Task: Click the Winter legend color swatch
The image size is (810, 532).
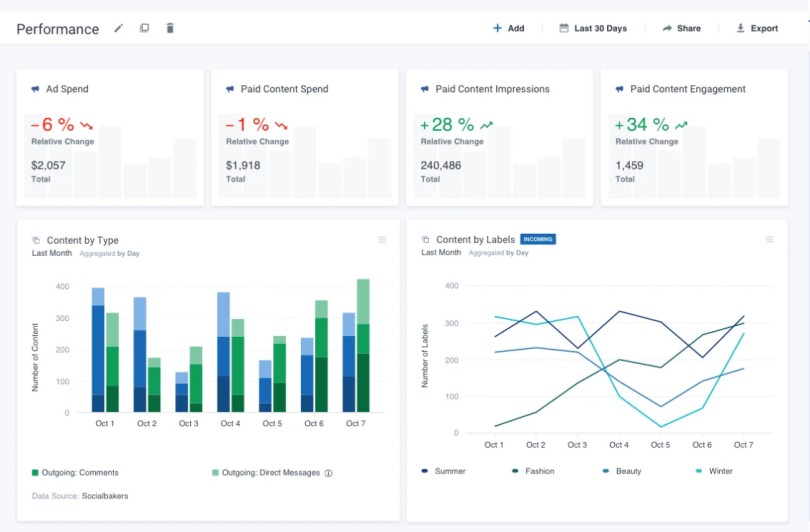Action: pyautogui.click(x=699, y=471)
